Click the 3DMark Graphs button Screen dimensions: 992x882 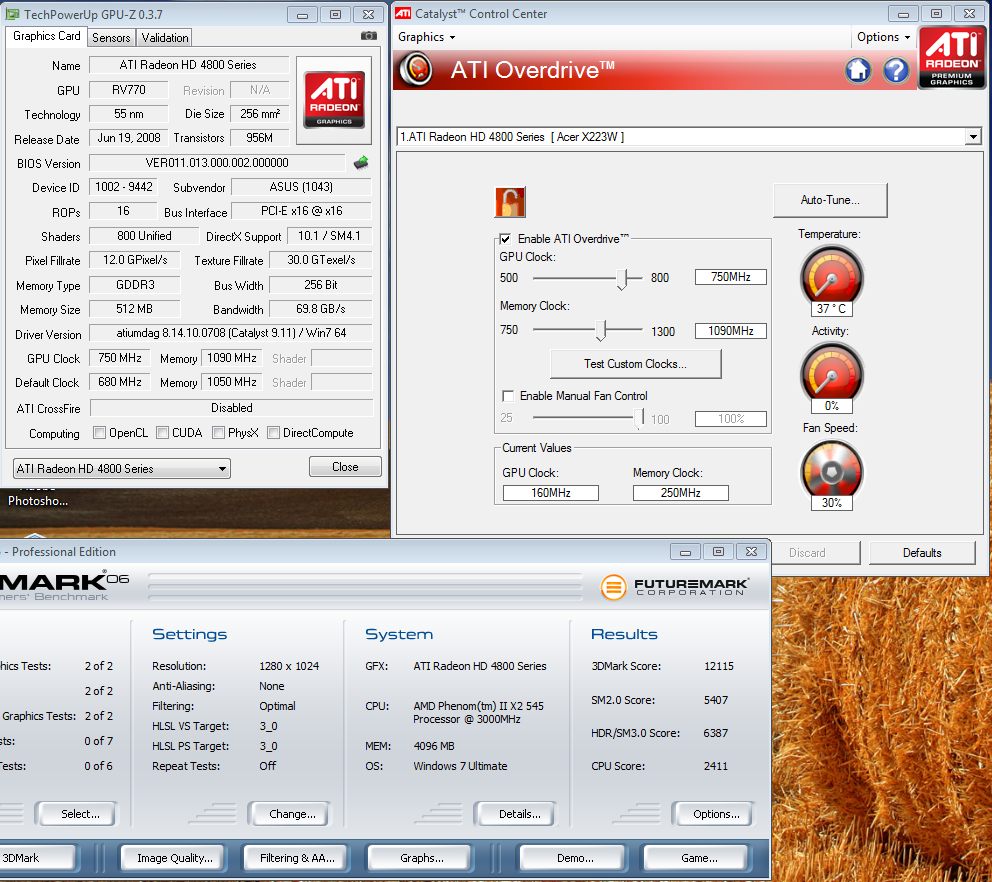coord(420,858)
